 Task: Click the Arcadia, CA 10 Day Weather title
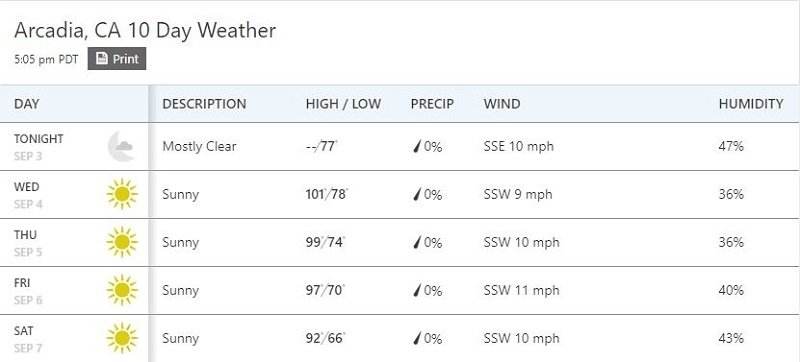click(145, 31)
